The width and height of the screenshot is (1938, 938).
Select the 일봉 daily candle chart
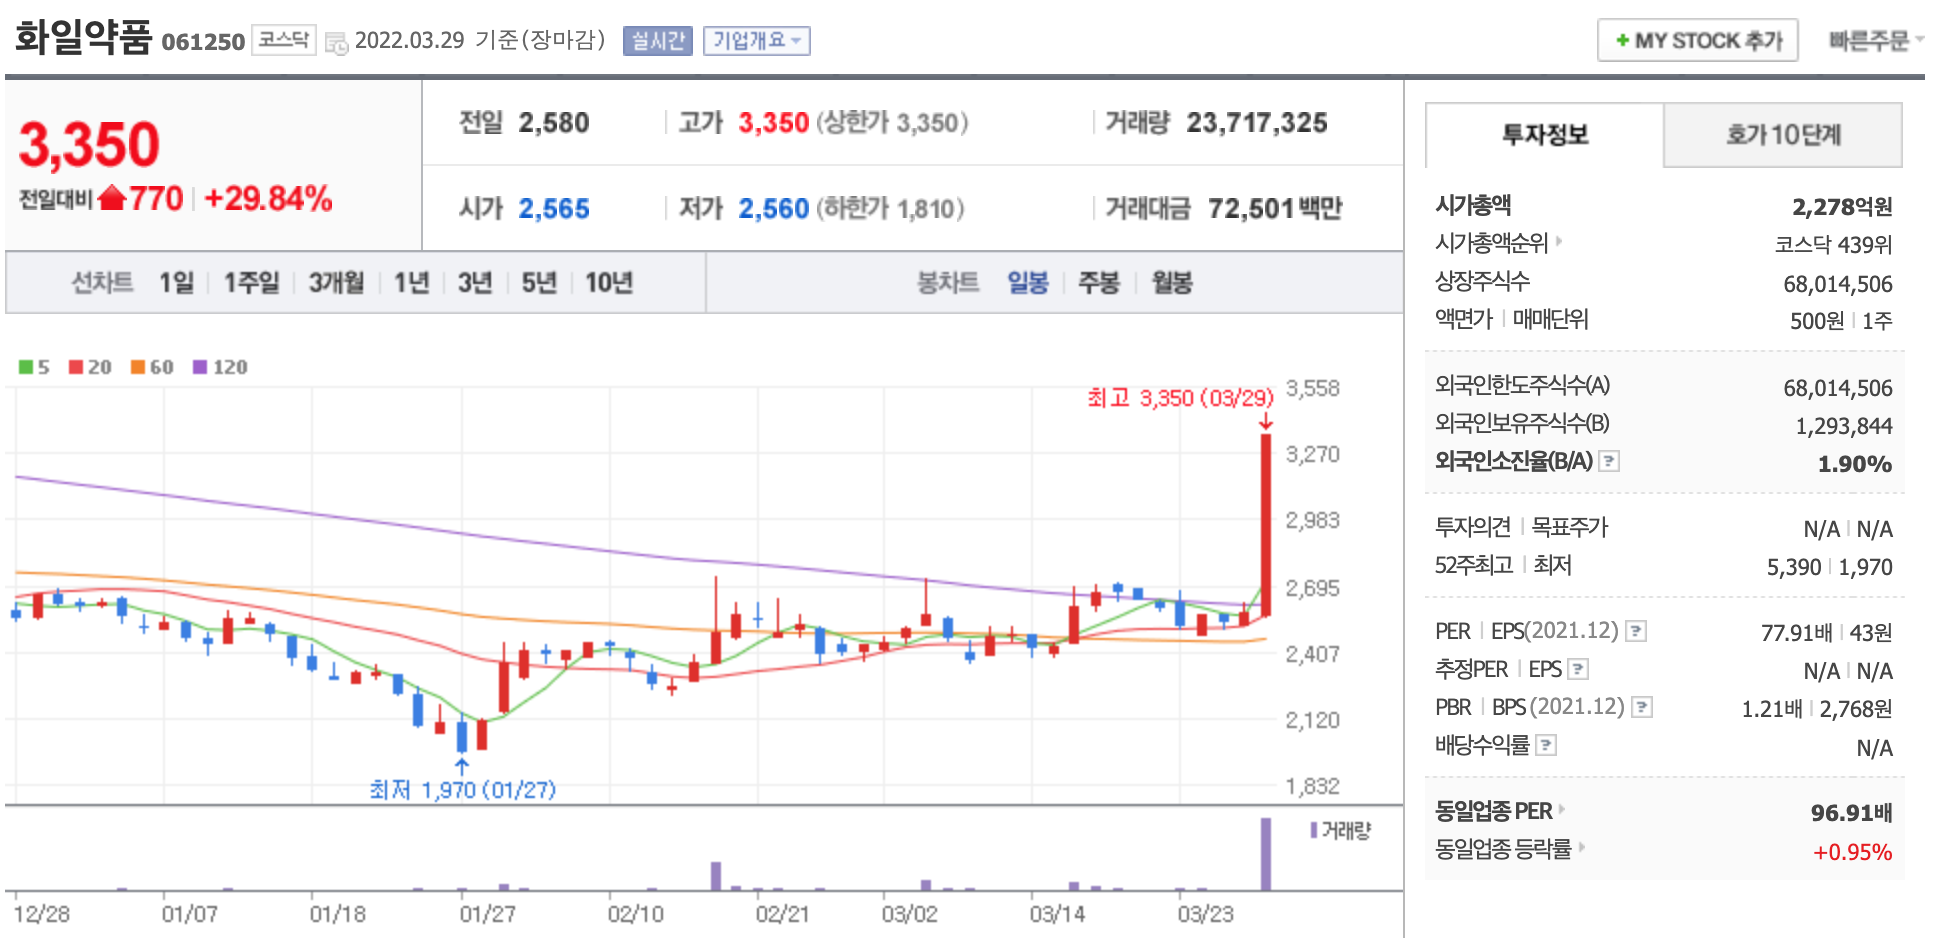1028,283
